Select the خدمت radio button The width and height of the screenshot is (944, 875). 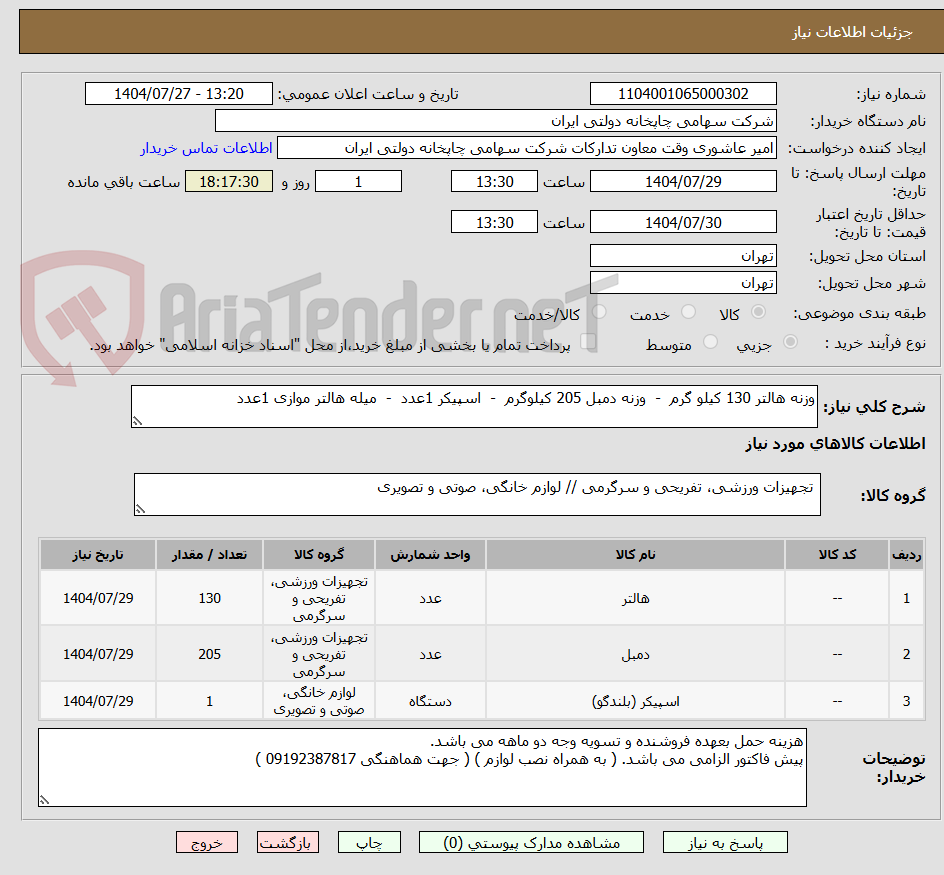[689, 312]
